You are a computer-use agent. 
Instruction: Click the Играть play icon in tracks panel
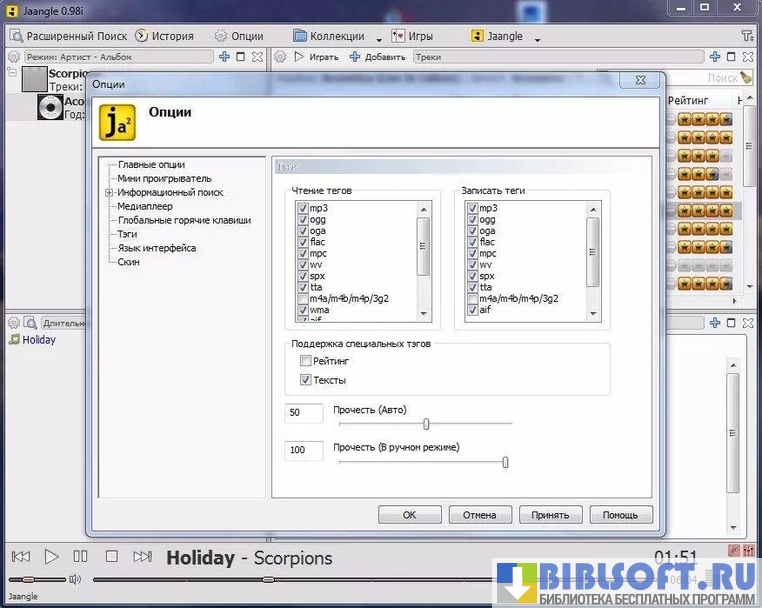click(x=299, y=57)
